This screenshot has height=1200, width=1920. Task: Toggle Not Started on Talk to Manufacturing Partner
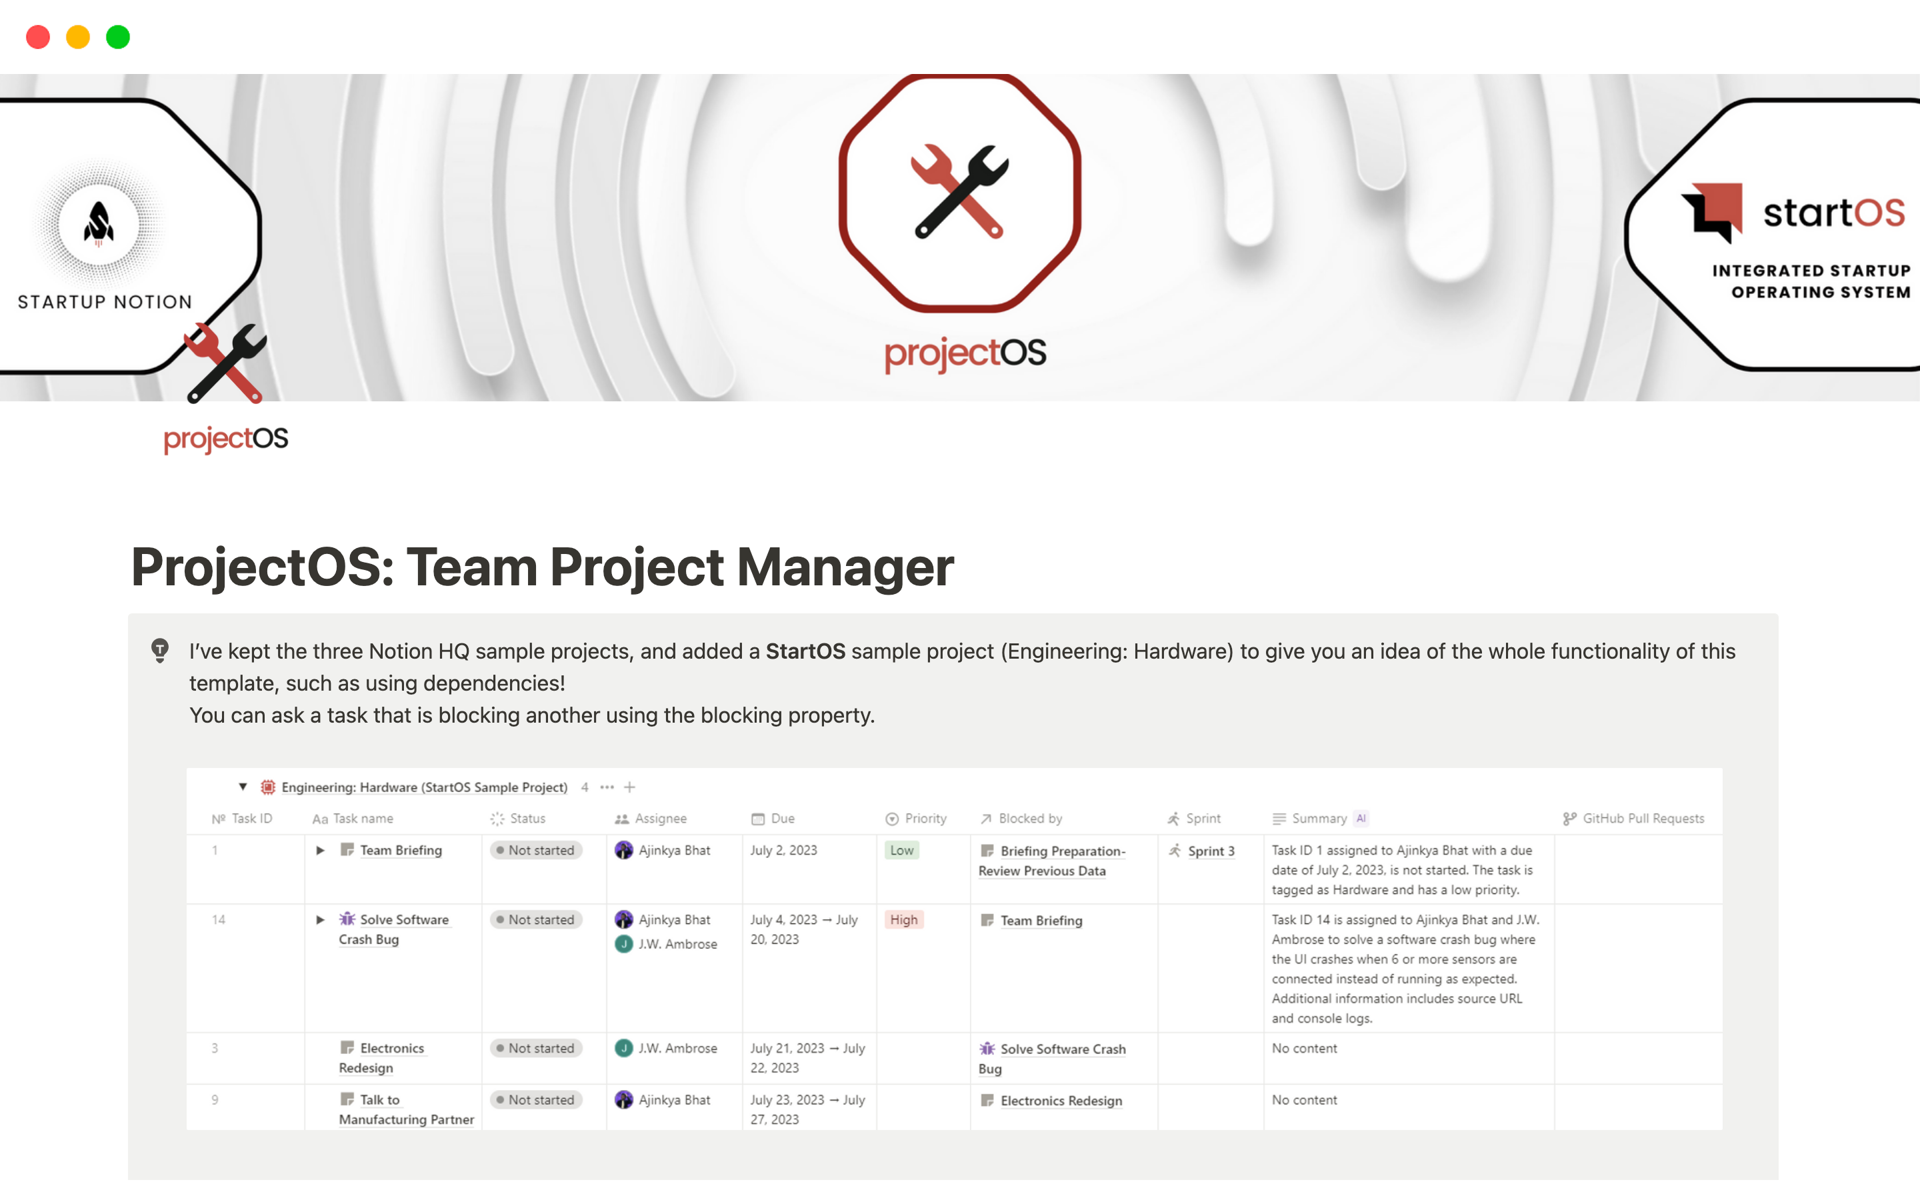click(x=534, y=1100)
